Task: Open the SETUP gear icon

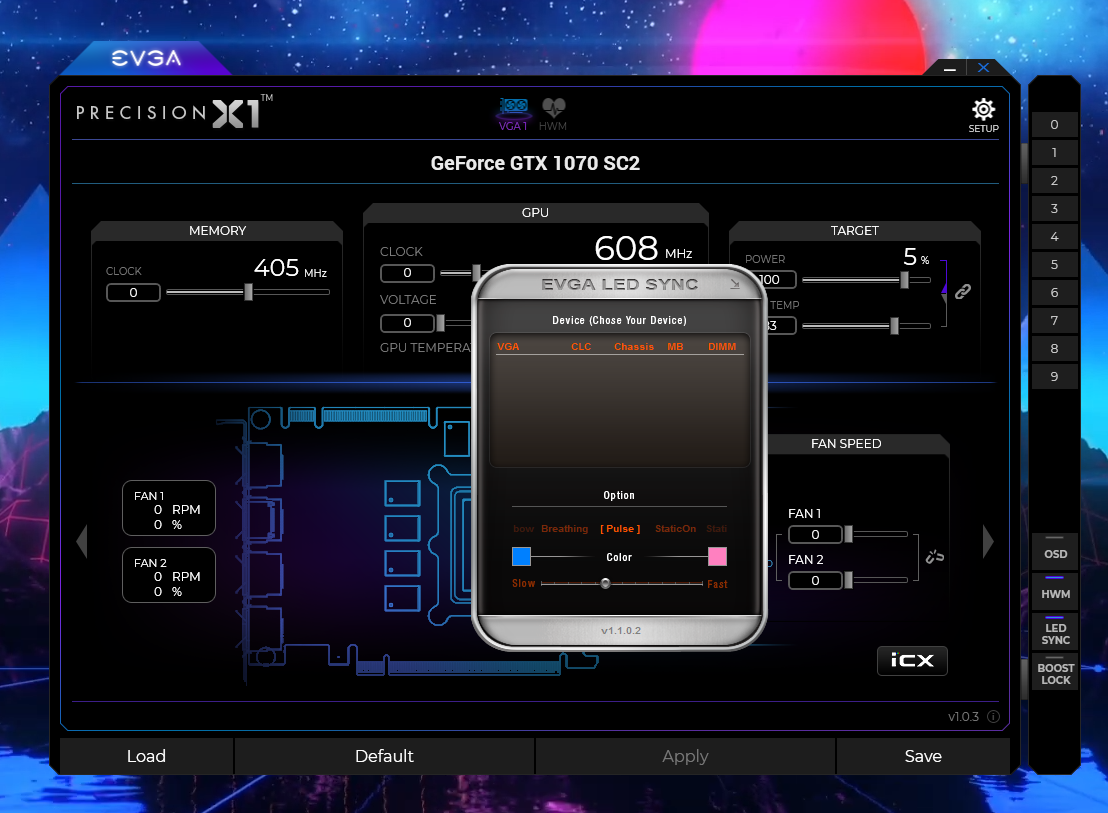Action: point(983,116)
